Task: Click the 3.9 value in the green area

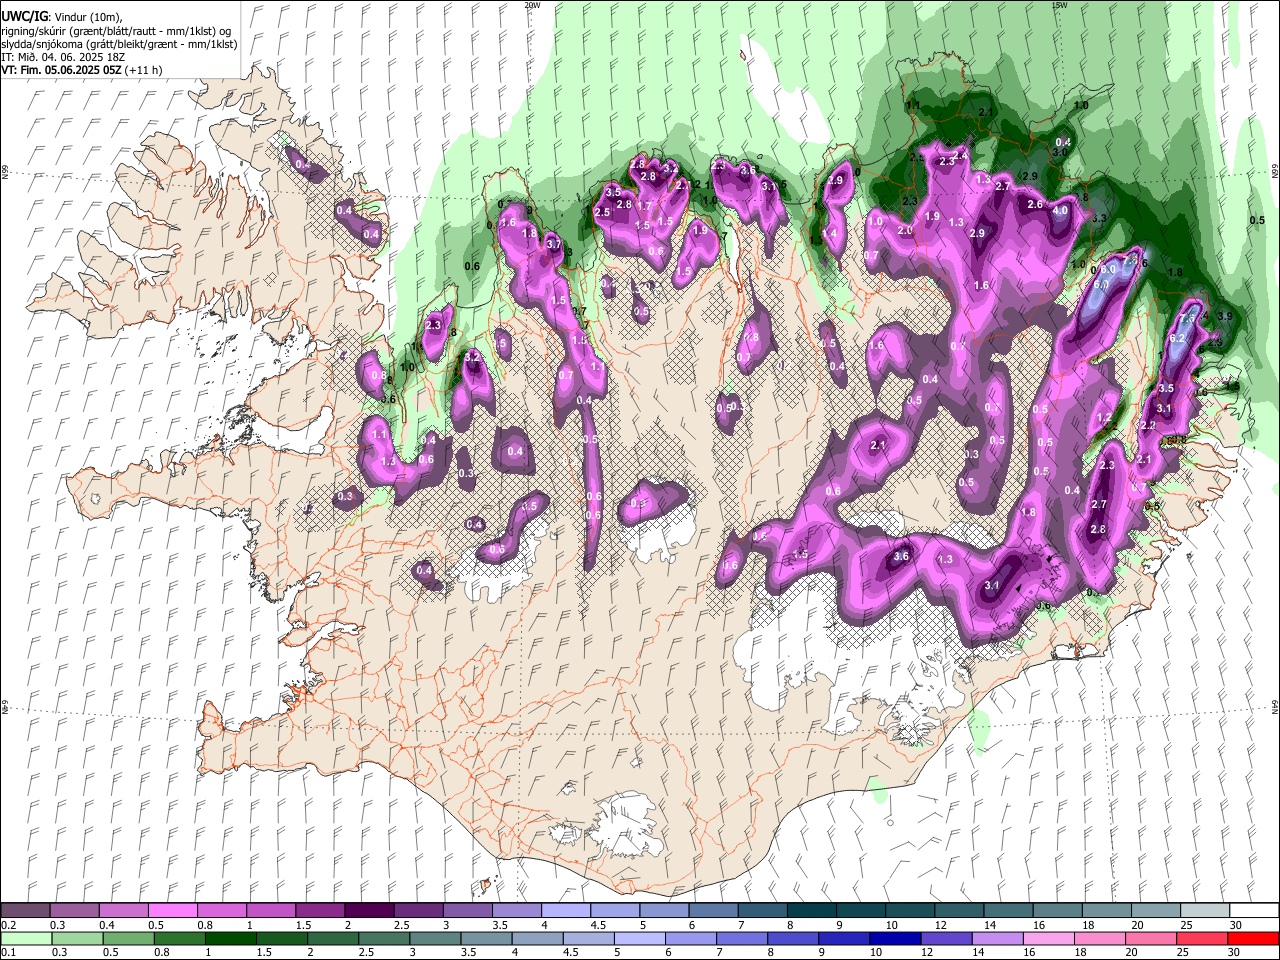Action: 1225,316
